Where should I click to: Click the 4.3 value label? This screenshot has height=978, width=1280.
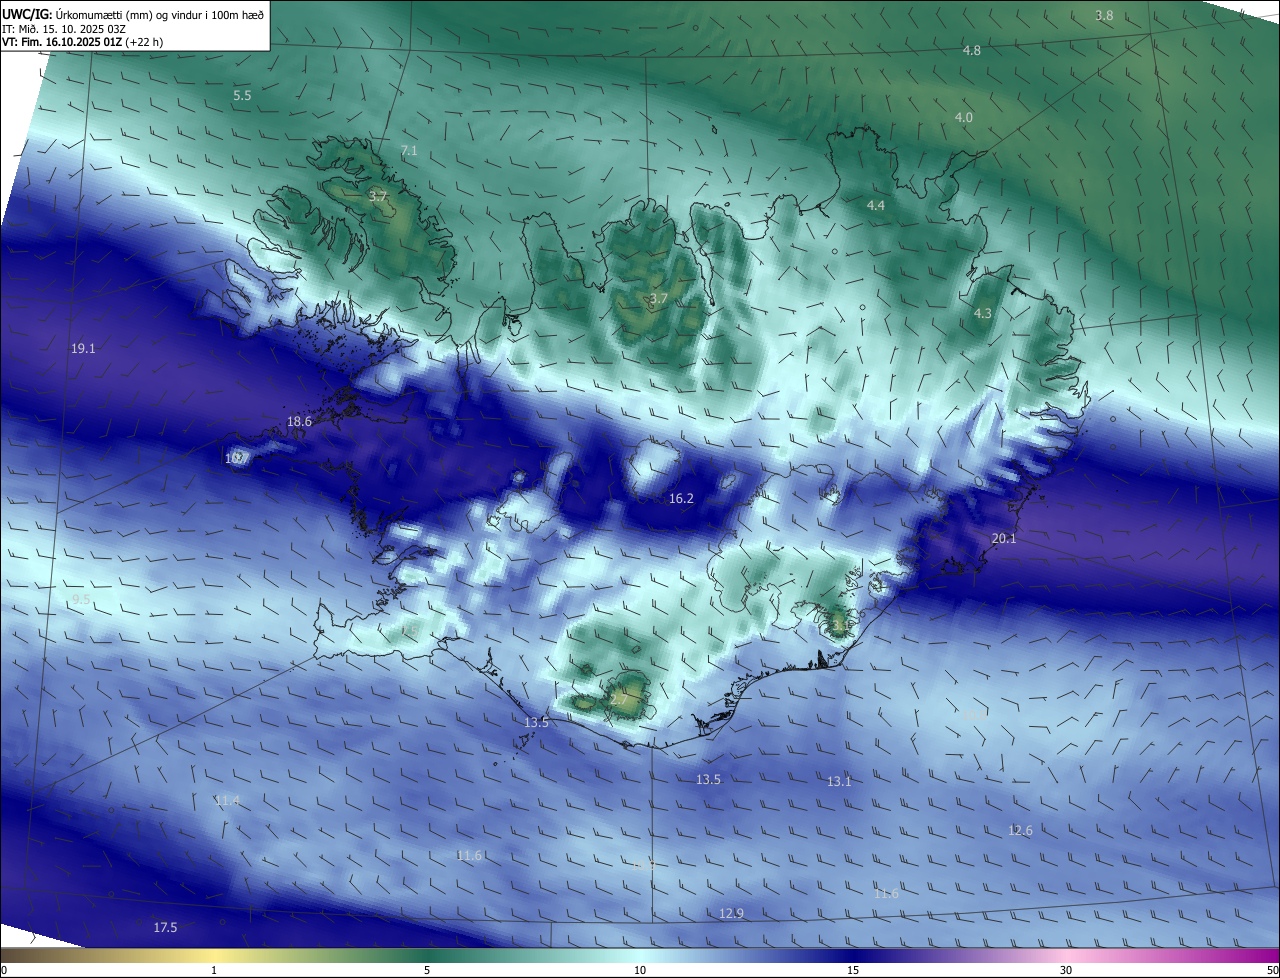click(983, 313)
